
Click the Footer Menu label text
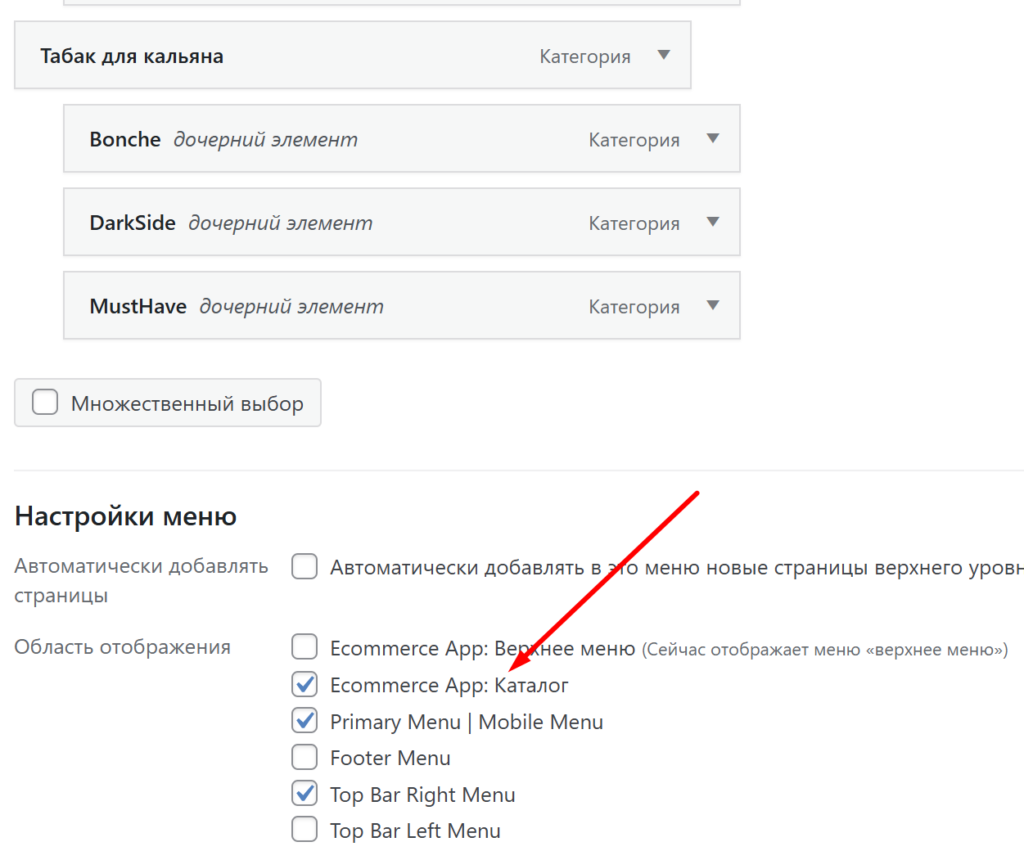click(x=390, y=758)
